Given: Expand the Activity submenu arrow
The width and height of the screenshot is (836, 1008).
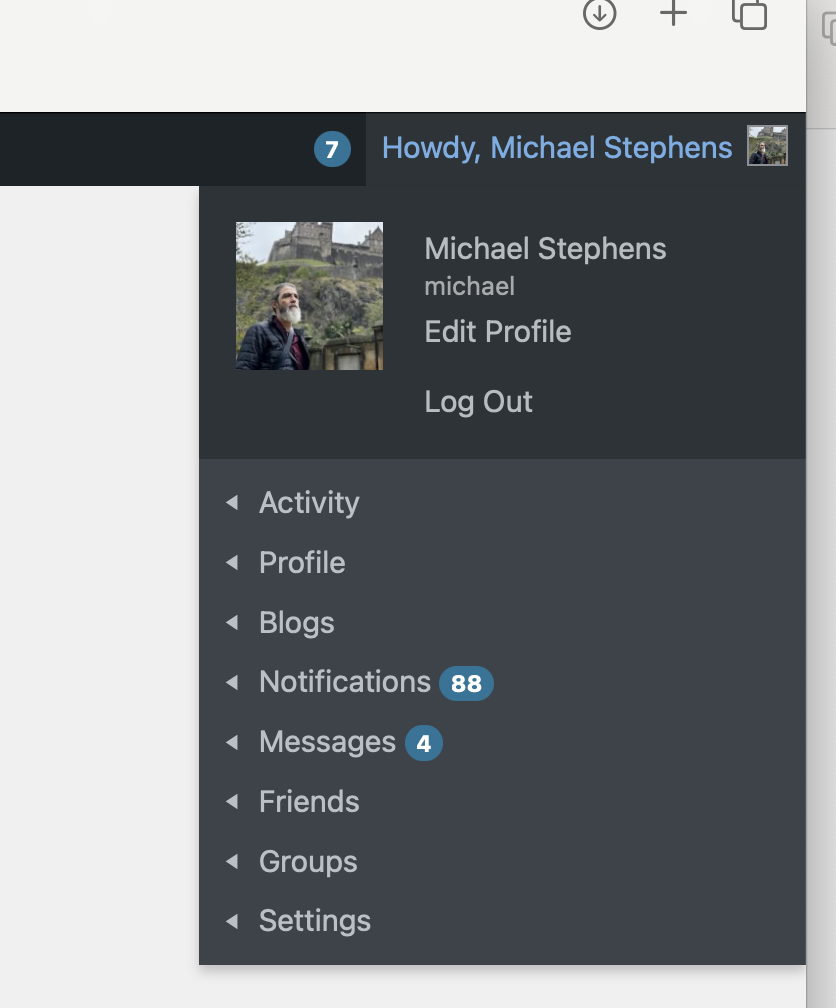Looking at the screenshot, I should [x=232, y=502].
